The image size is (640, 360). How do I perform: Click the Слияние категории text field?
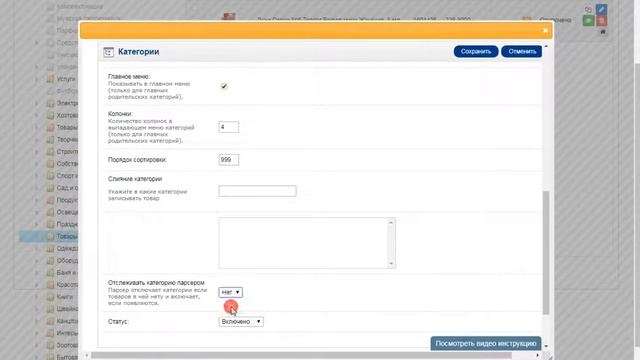(x=257, y=191)
